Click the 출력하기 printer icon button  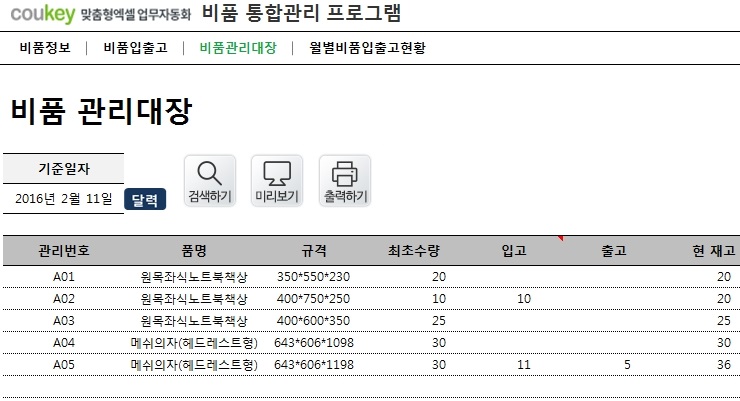345,181
